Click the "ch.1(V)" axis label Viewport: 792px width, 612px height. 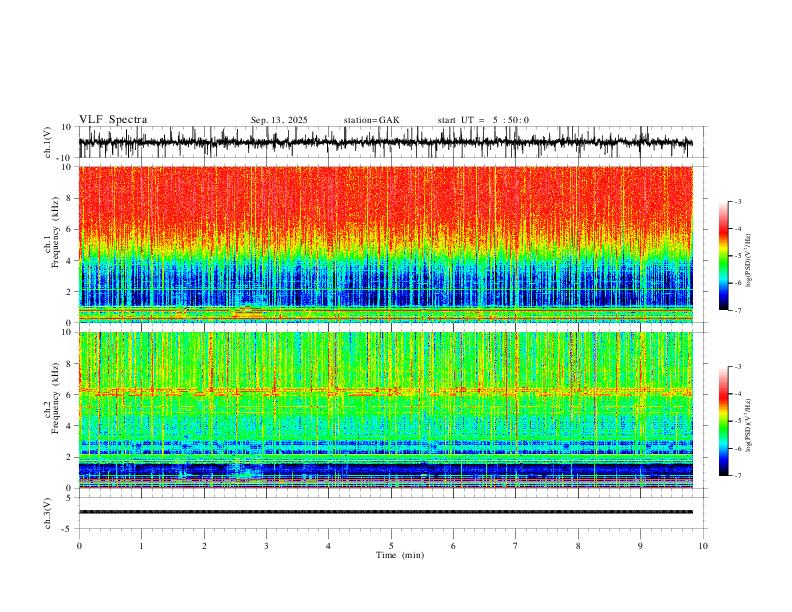[48, 142]
